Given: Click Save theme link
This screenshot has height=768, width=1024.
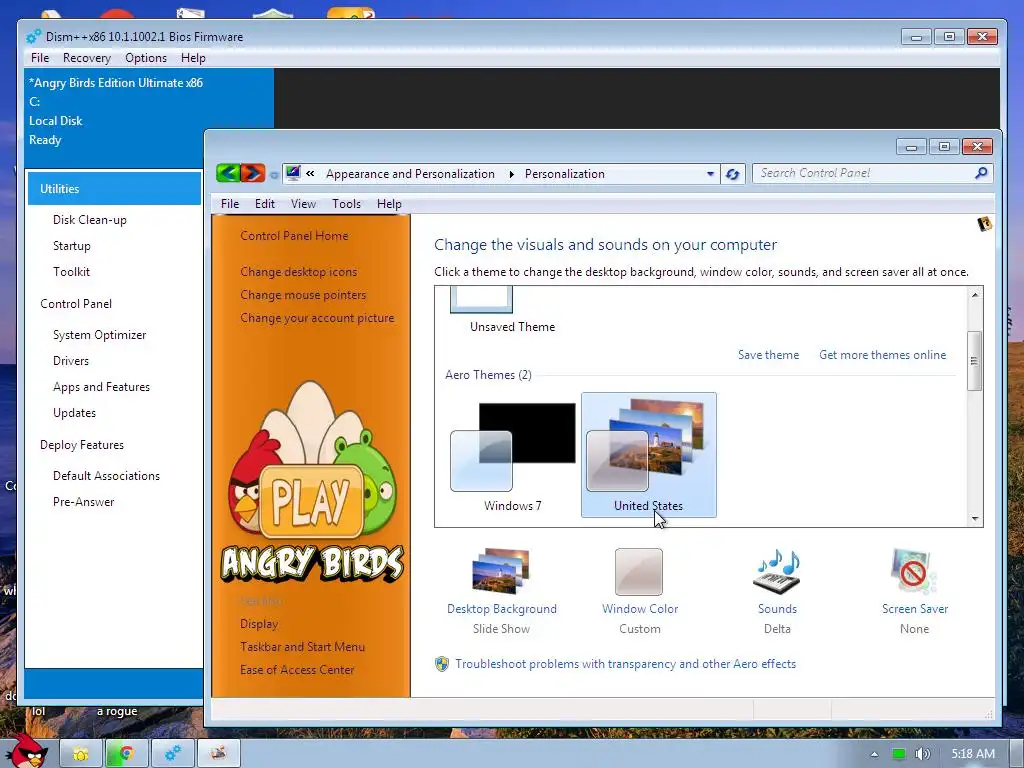Looking at the screenshot, I should point(768,355).
